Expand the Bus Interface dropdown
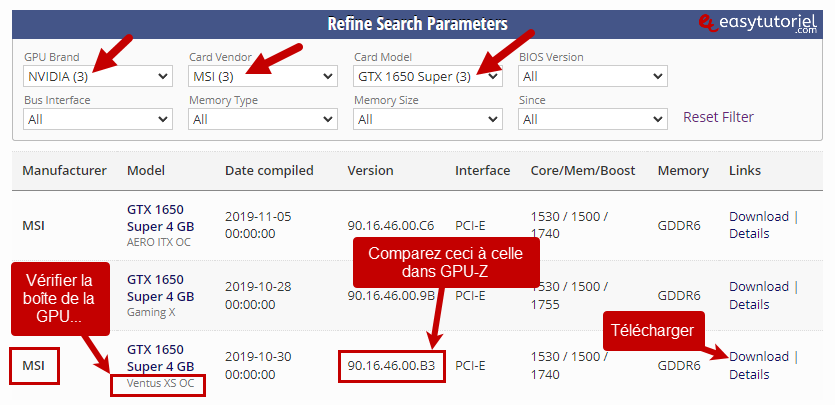 point(98,119)
